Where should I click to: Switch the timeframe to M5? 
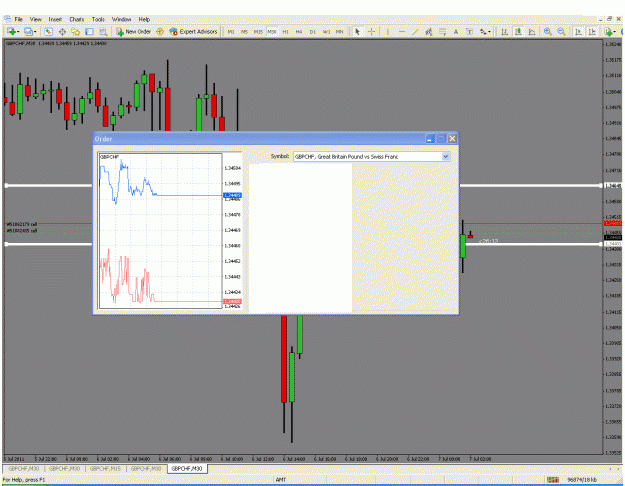click(244, 31)
